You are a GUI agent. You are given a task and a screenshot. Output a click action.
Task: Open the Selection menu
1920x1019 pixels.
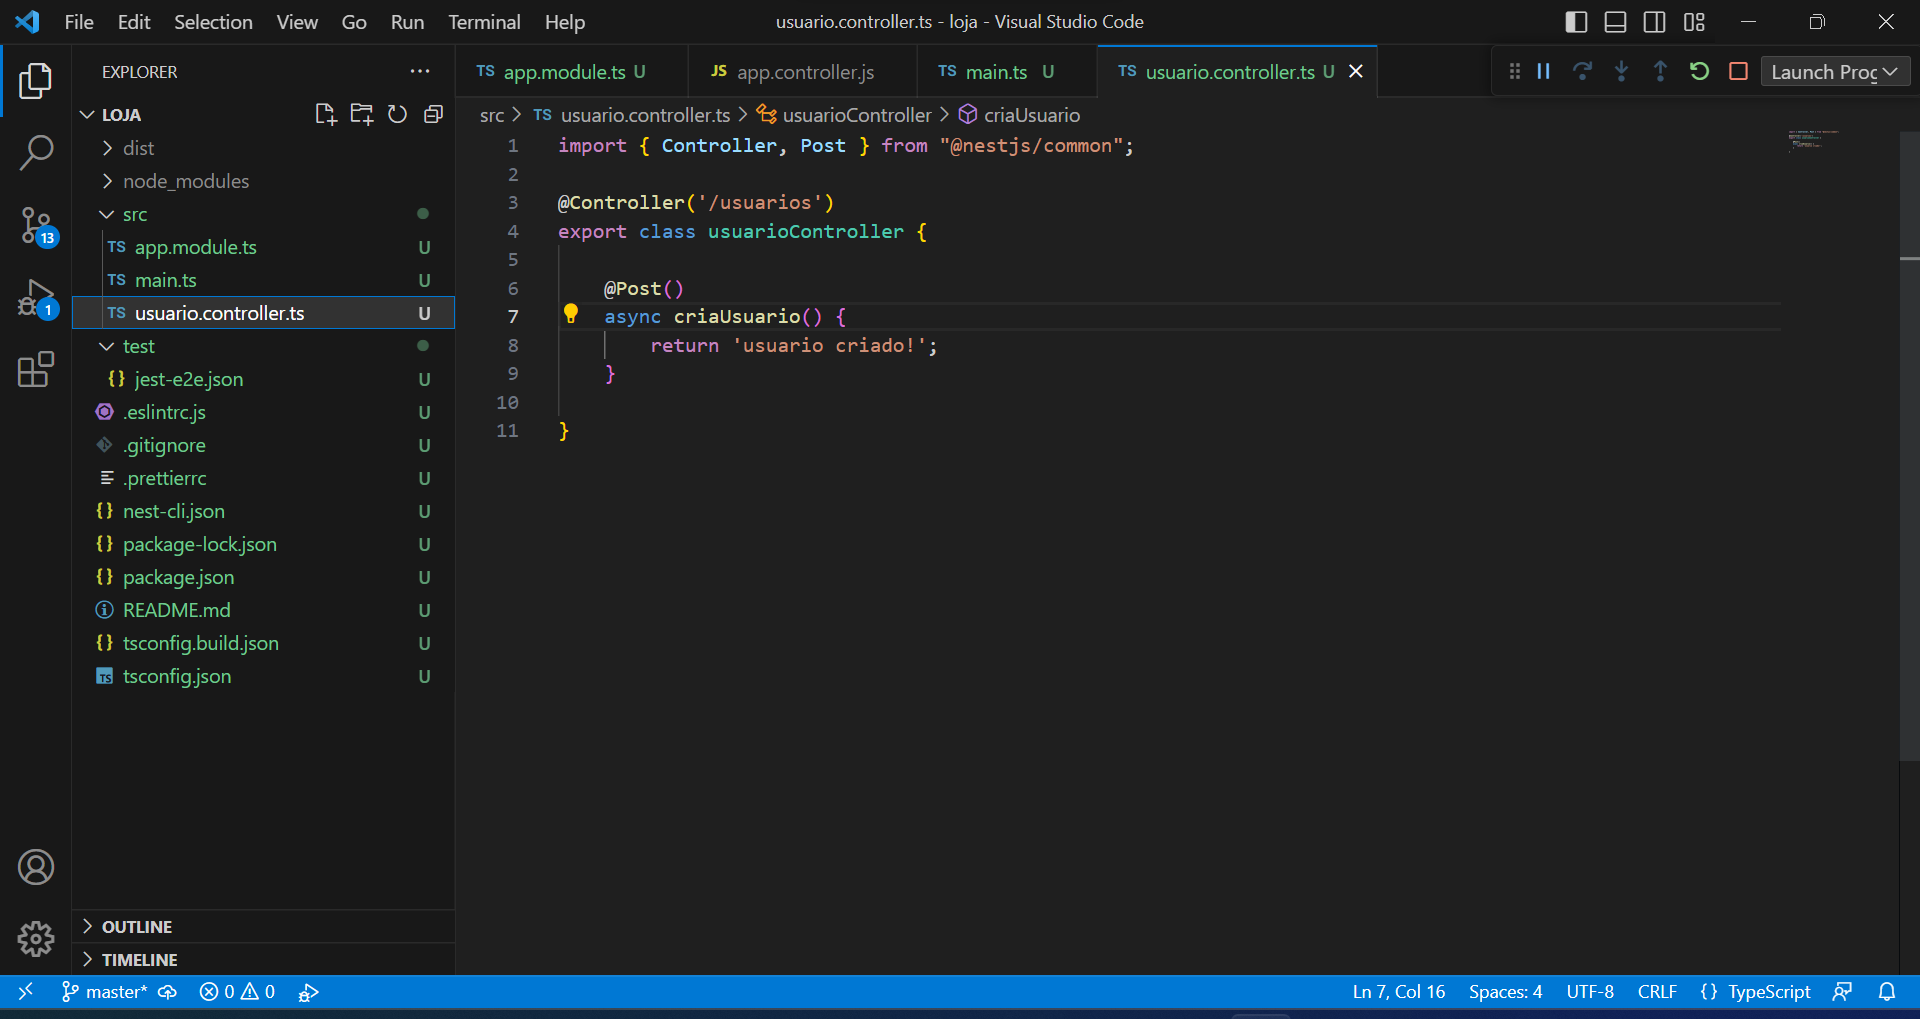pos(213,22)
